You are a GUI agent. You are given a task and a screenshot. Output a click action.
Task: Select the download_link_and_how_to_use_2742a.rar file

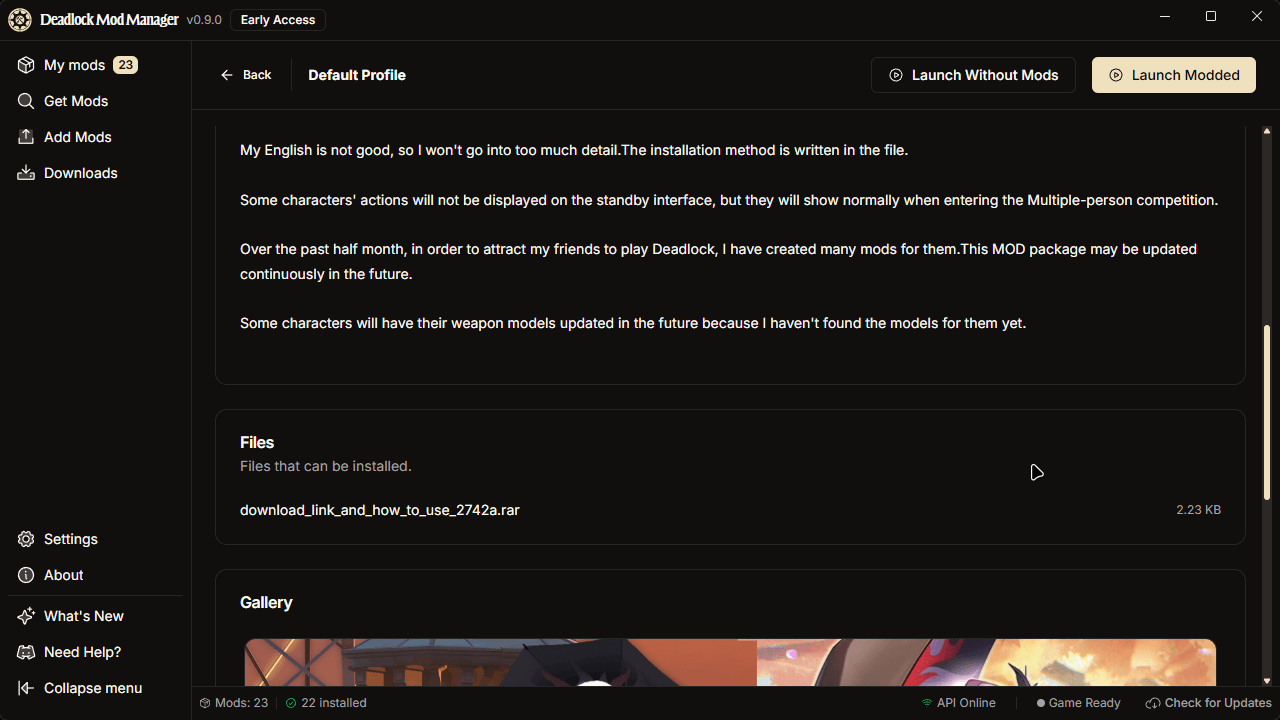[x=380, y=510]
